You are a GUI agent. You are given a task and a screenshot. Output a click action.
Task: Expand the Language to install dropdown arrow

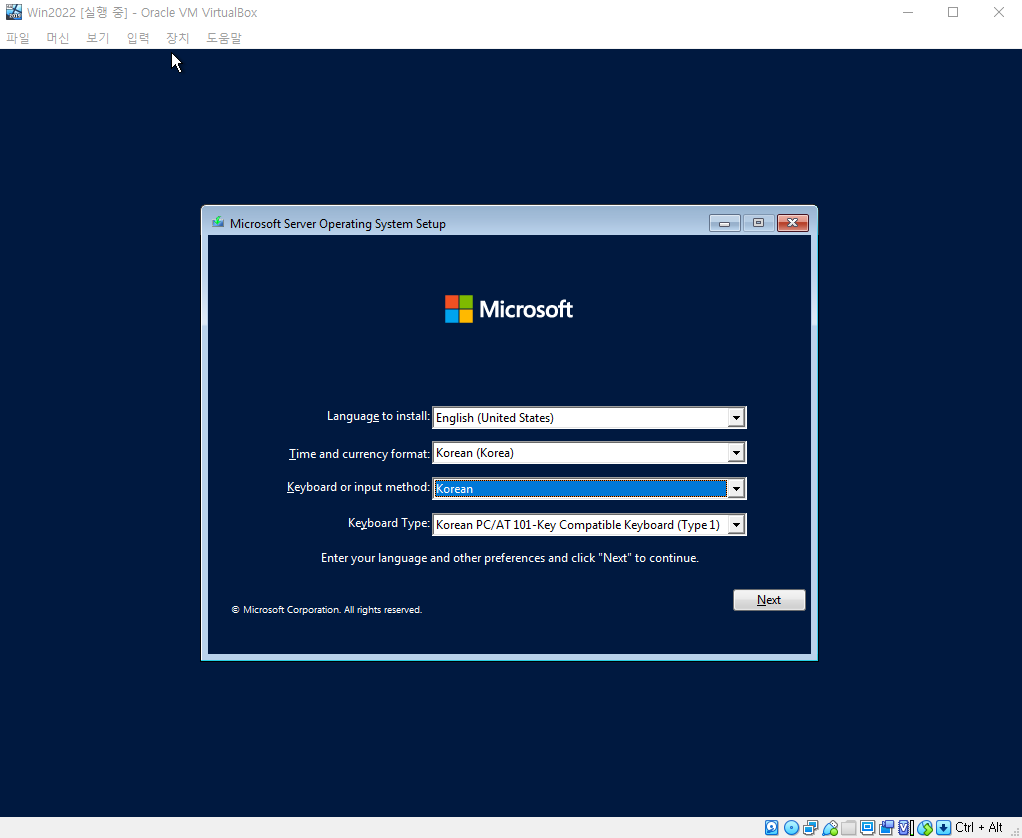click(736, 418)
